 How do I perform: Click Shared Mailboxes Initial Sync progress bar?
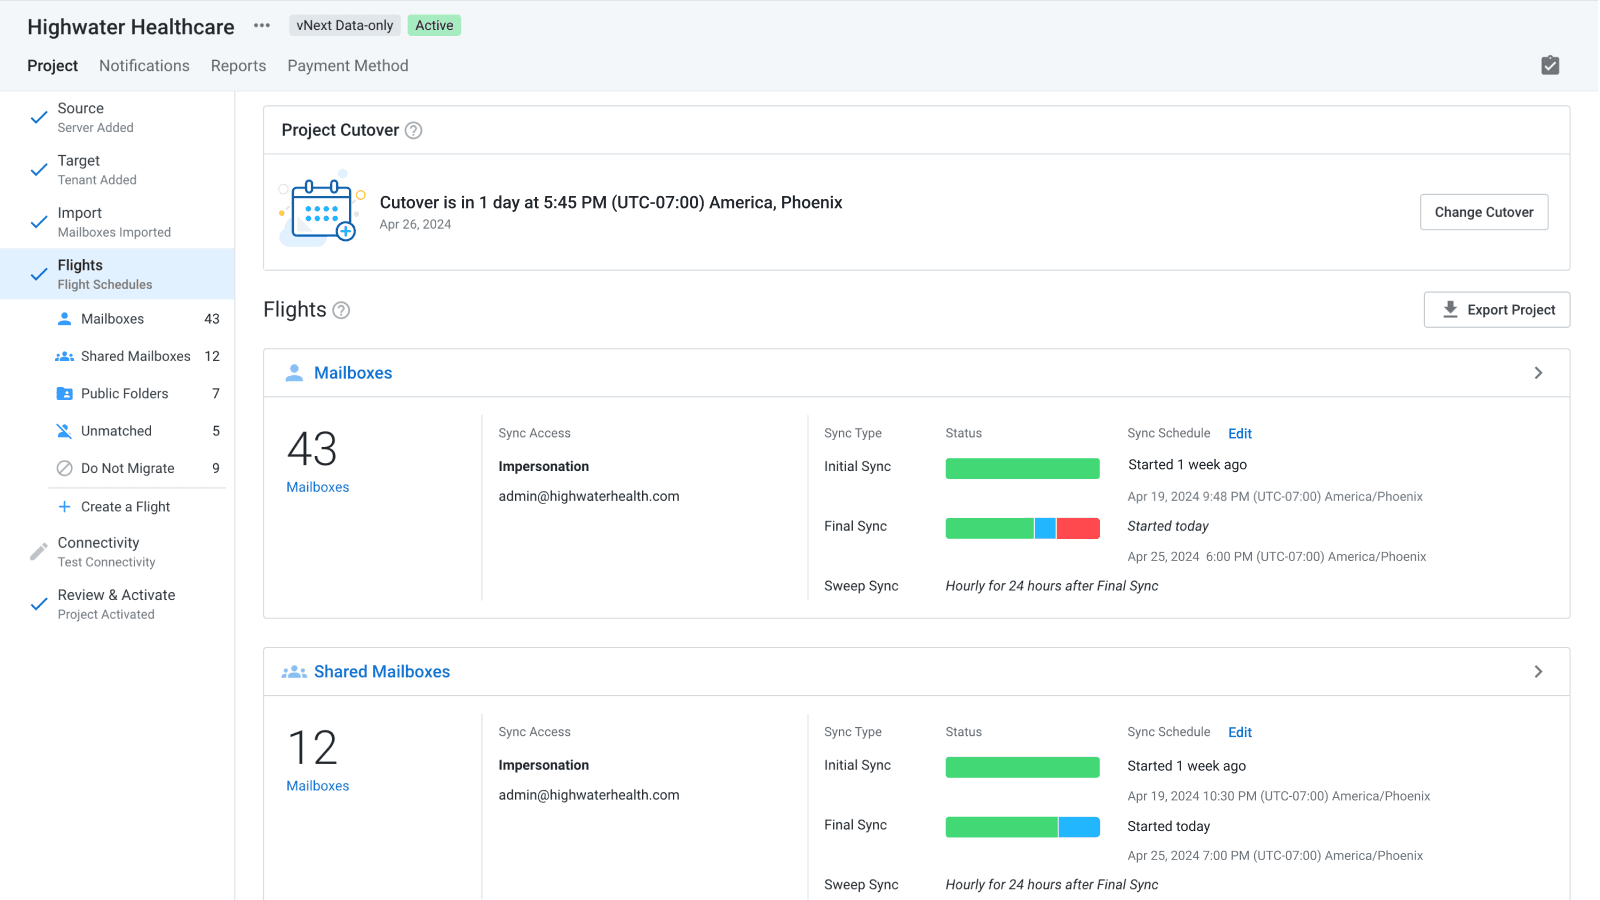click(x=1022, y=767)
